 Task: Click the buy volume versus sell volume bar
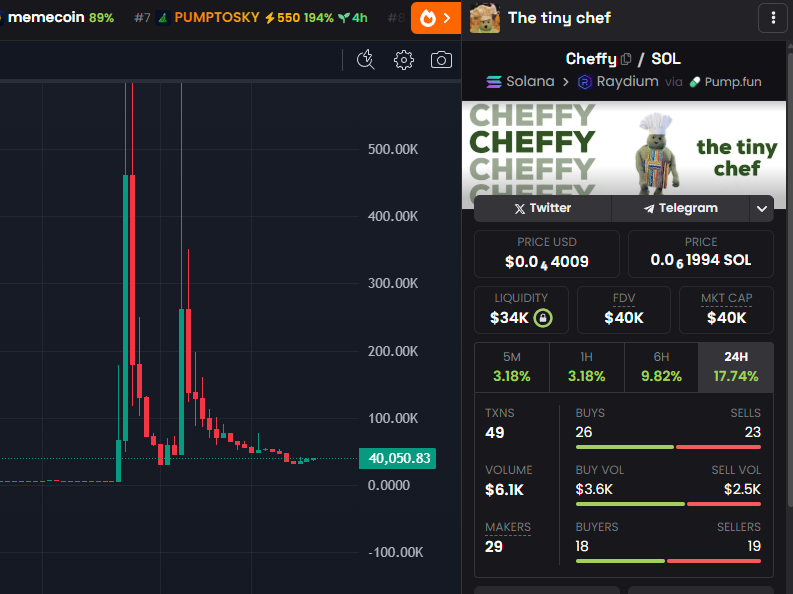668,504
